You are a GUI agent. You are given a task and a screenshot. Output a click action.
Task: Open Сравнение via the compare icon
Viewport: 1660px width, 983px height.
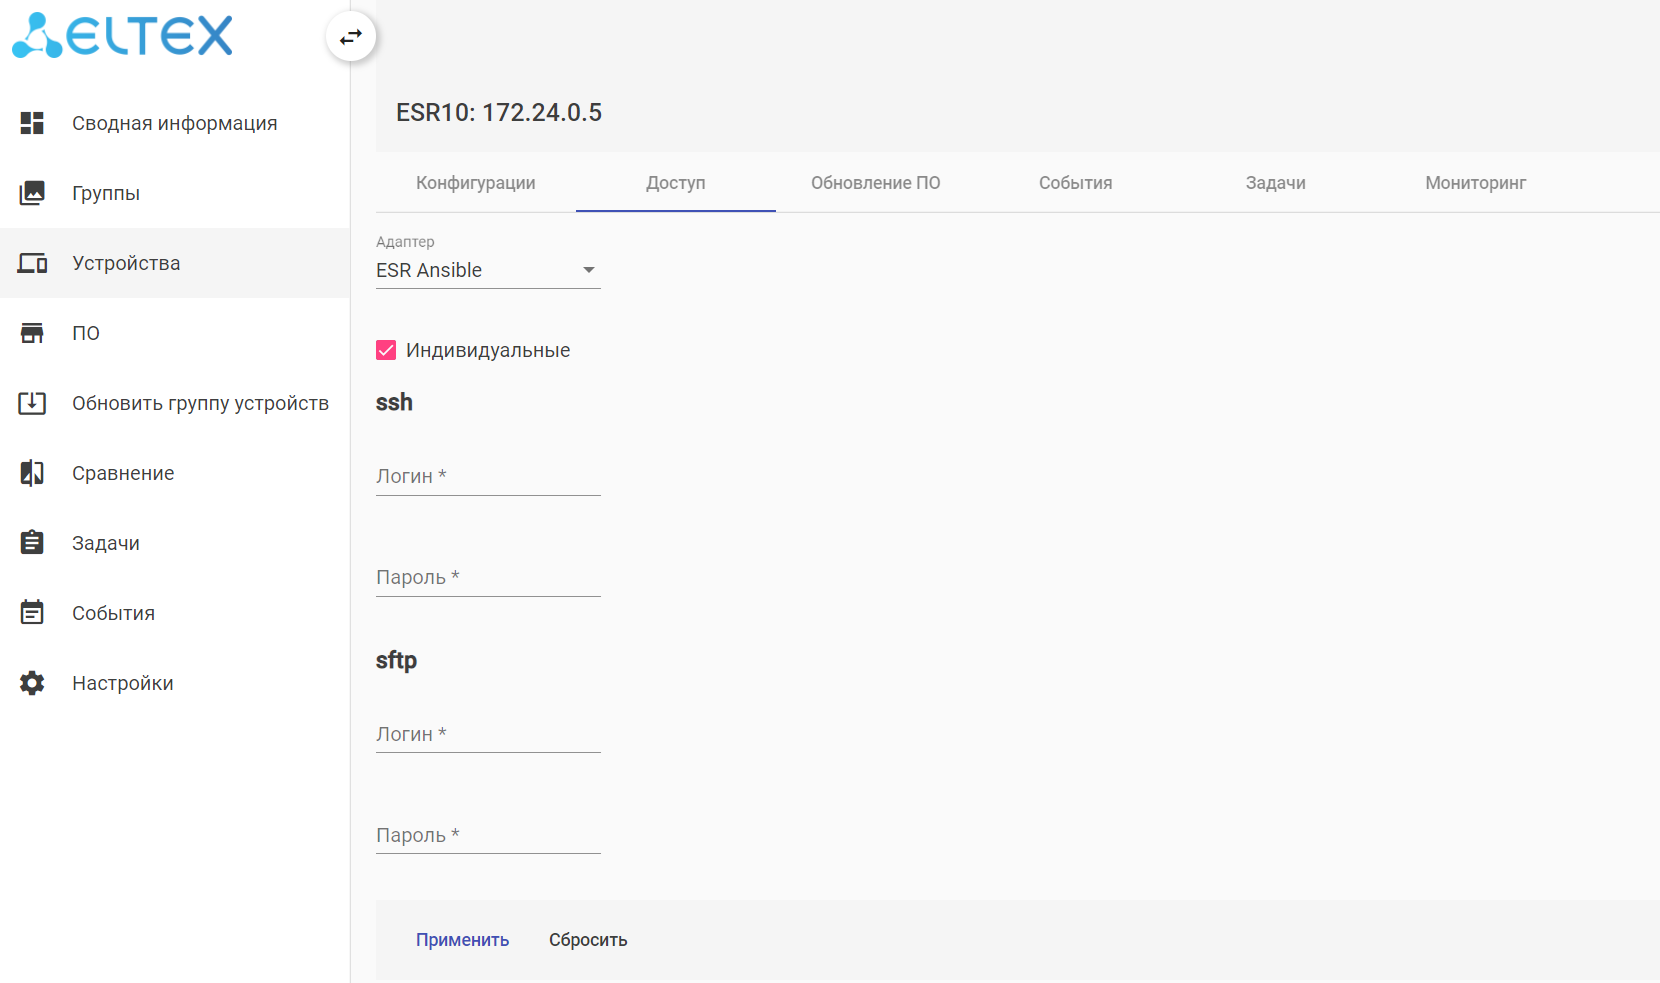(x=32, y=473)
